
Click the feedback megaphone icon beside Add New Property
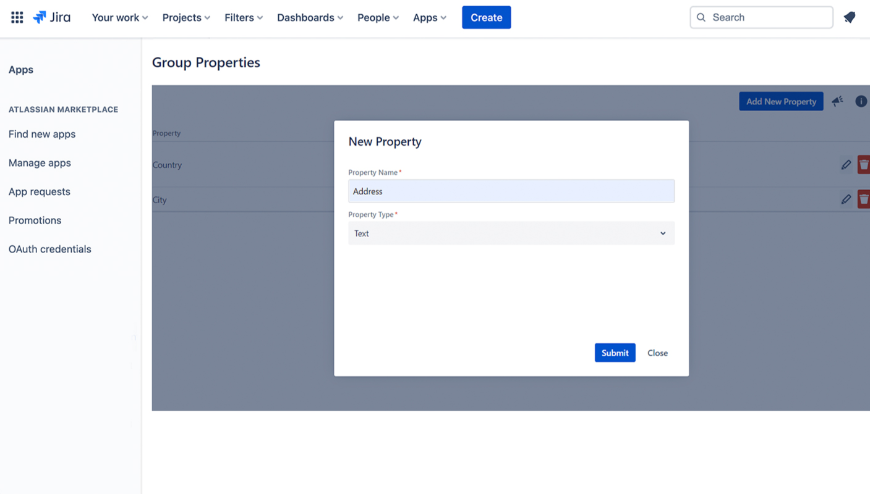coord(837,101)
